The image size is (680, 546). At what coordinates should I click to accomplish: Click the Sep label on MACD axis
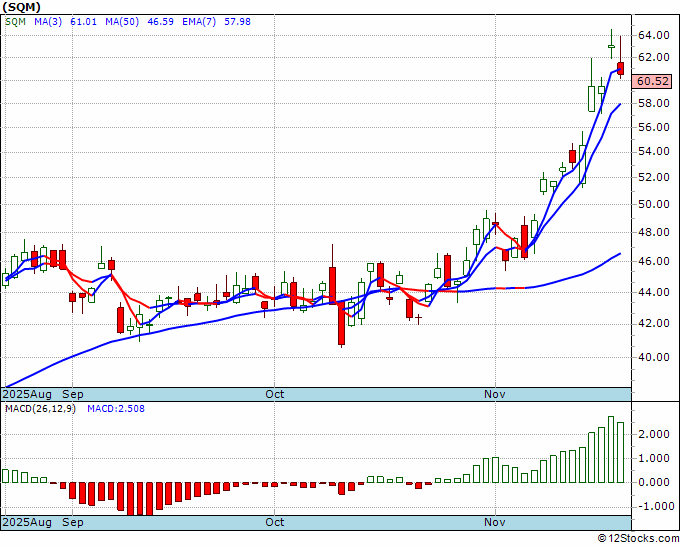72,522
